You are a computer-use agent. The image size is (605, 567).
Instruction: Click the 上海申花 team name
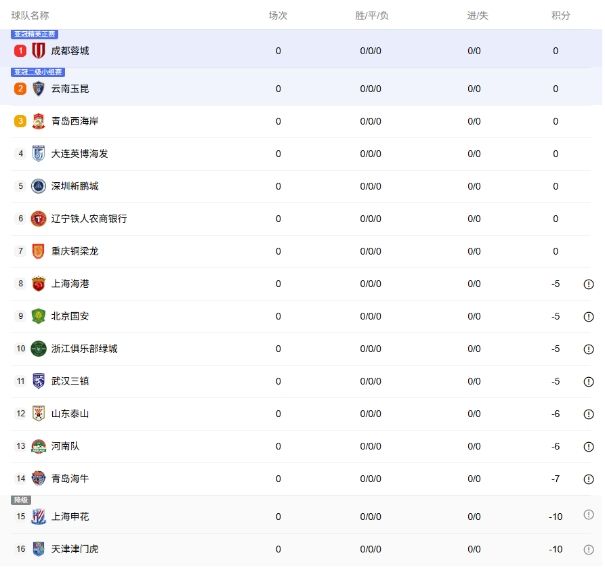pos(70,516)
